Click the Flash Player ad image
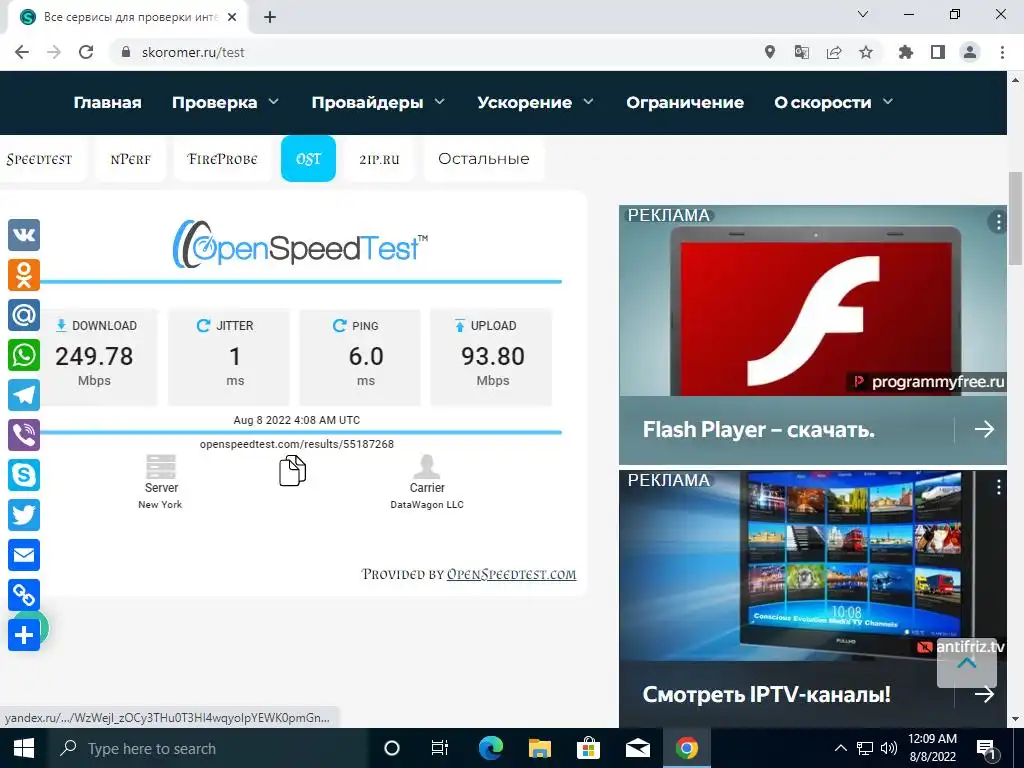1024x768 pixels. click(813, 300)
